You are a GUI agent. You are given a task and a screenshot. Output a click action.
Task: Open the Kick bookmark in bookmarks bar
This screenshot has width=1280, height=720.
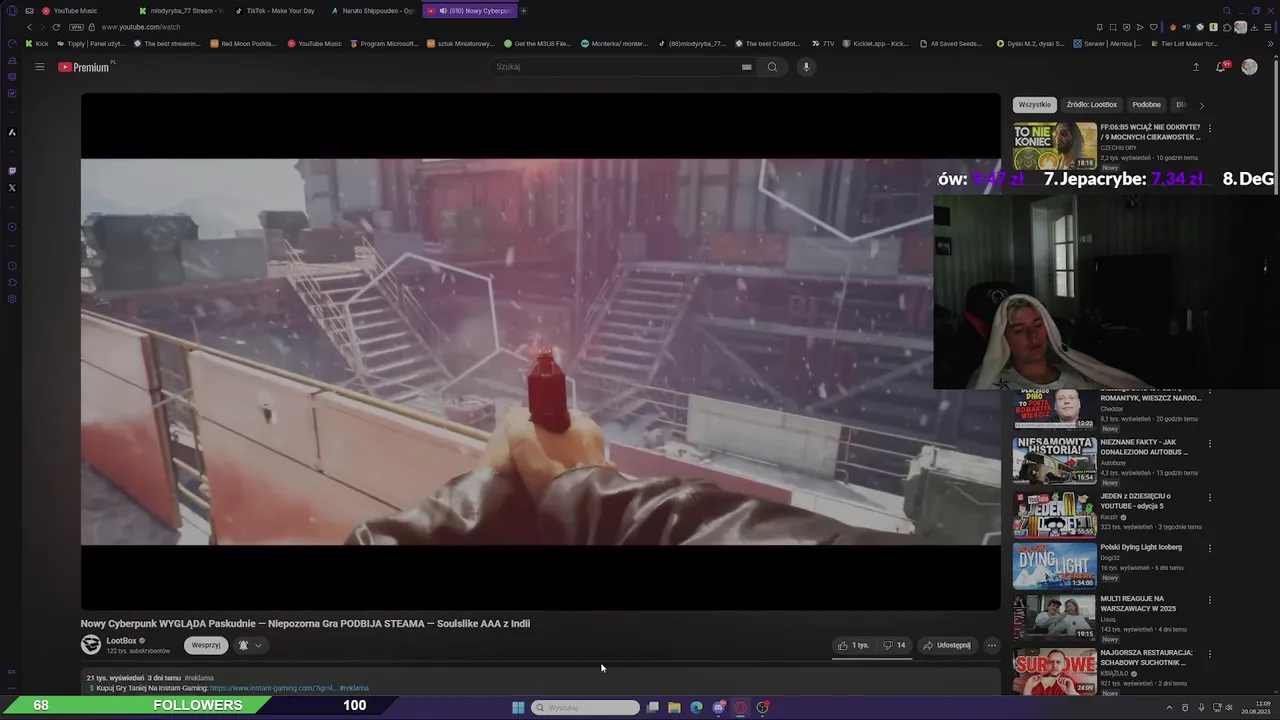pos(36,44)
